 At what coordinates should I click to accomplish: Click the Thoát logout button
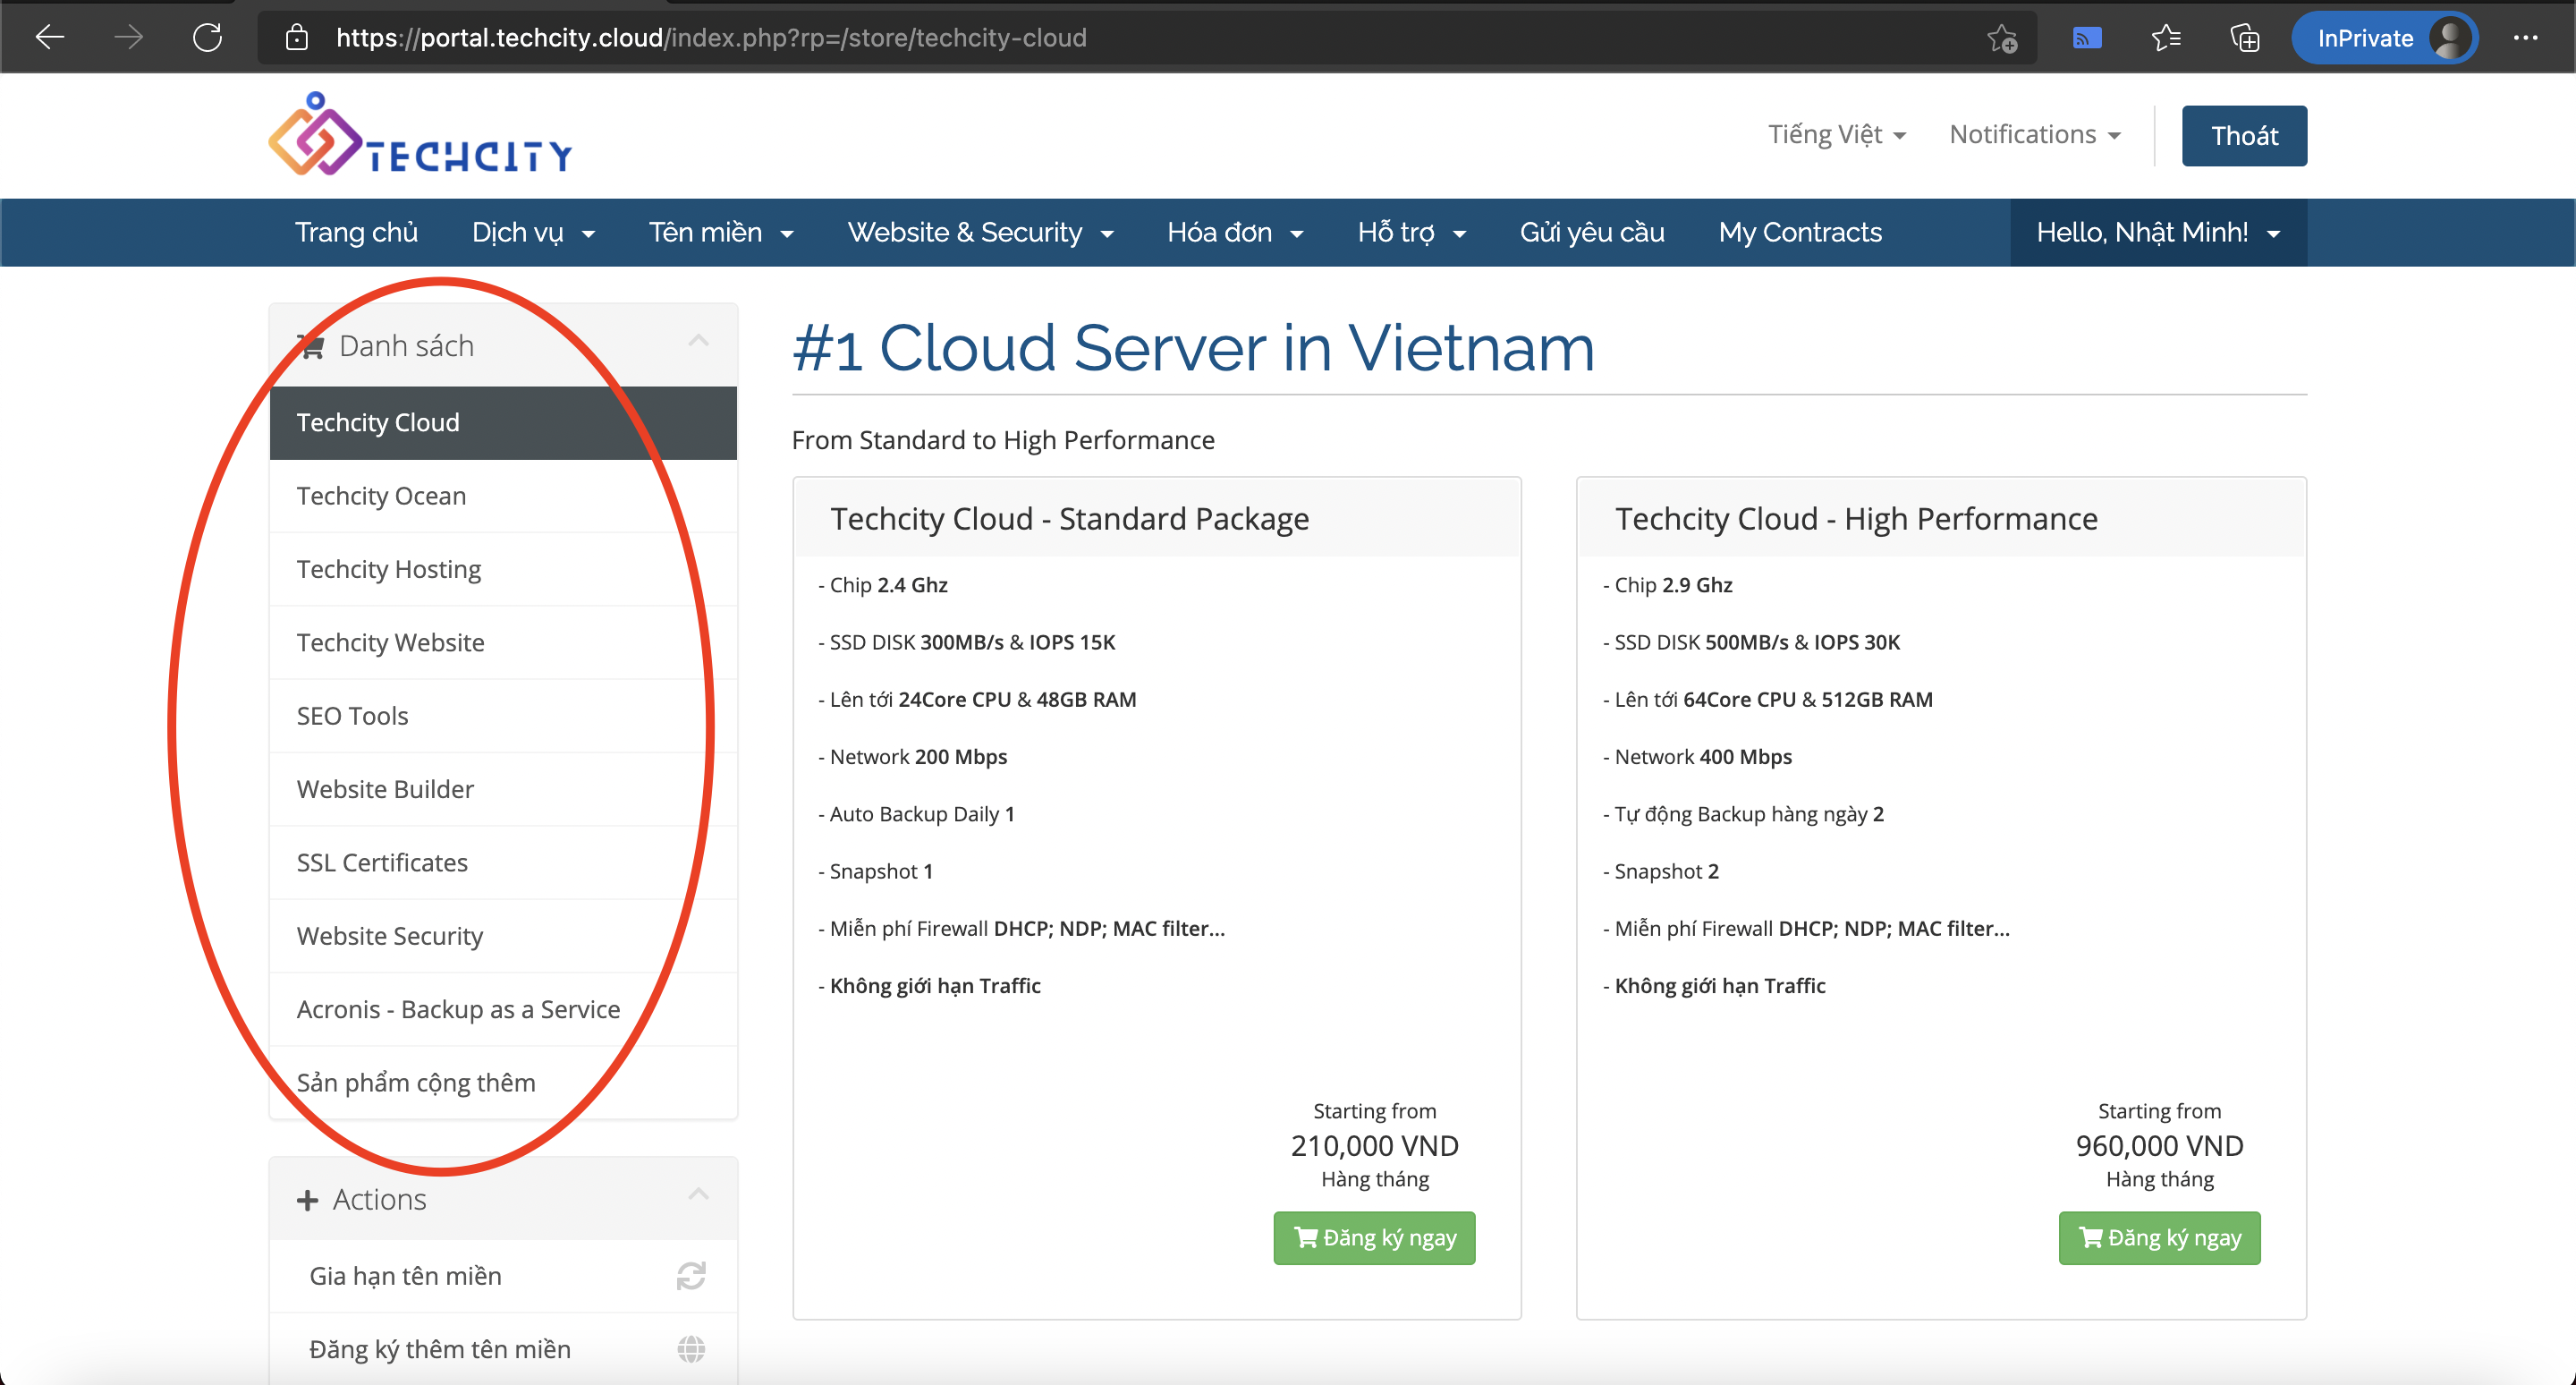[x=2244, y=136]
